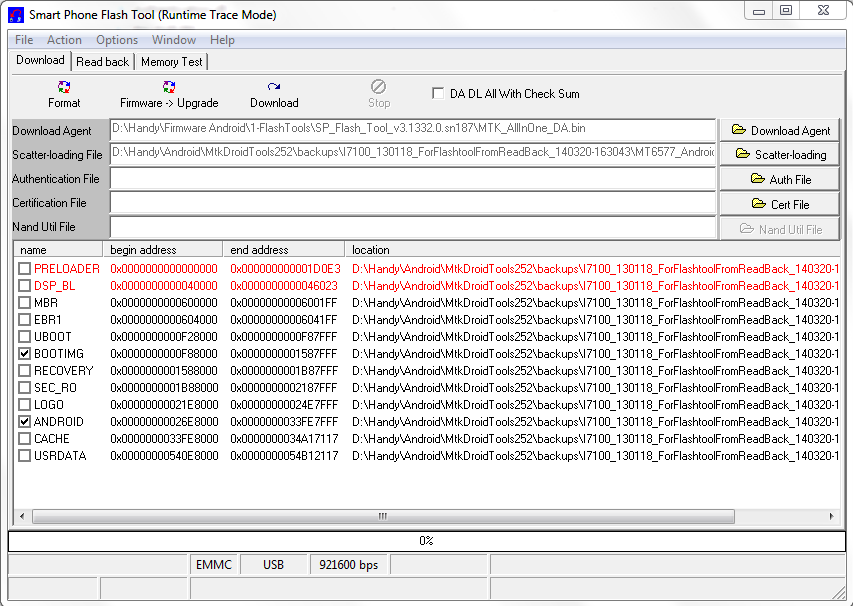The image size is (853, 606).
Task: Click the Nand Util File input field
Action: pyautogui.click(x=413, y=227)
